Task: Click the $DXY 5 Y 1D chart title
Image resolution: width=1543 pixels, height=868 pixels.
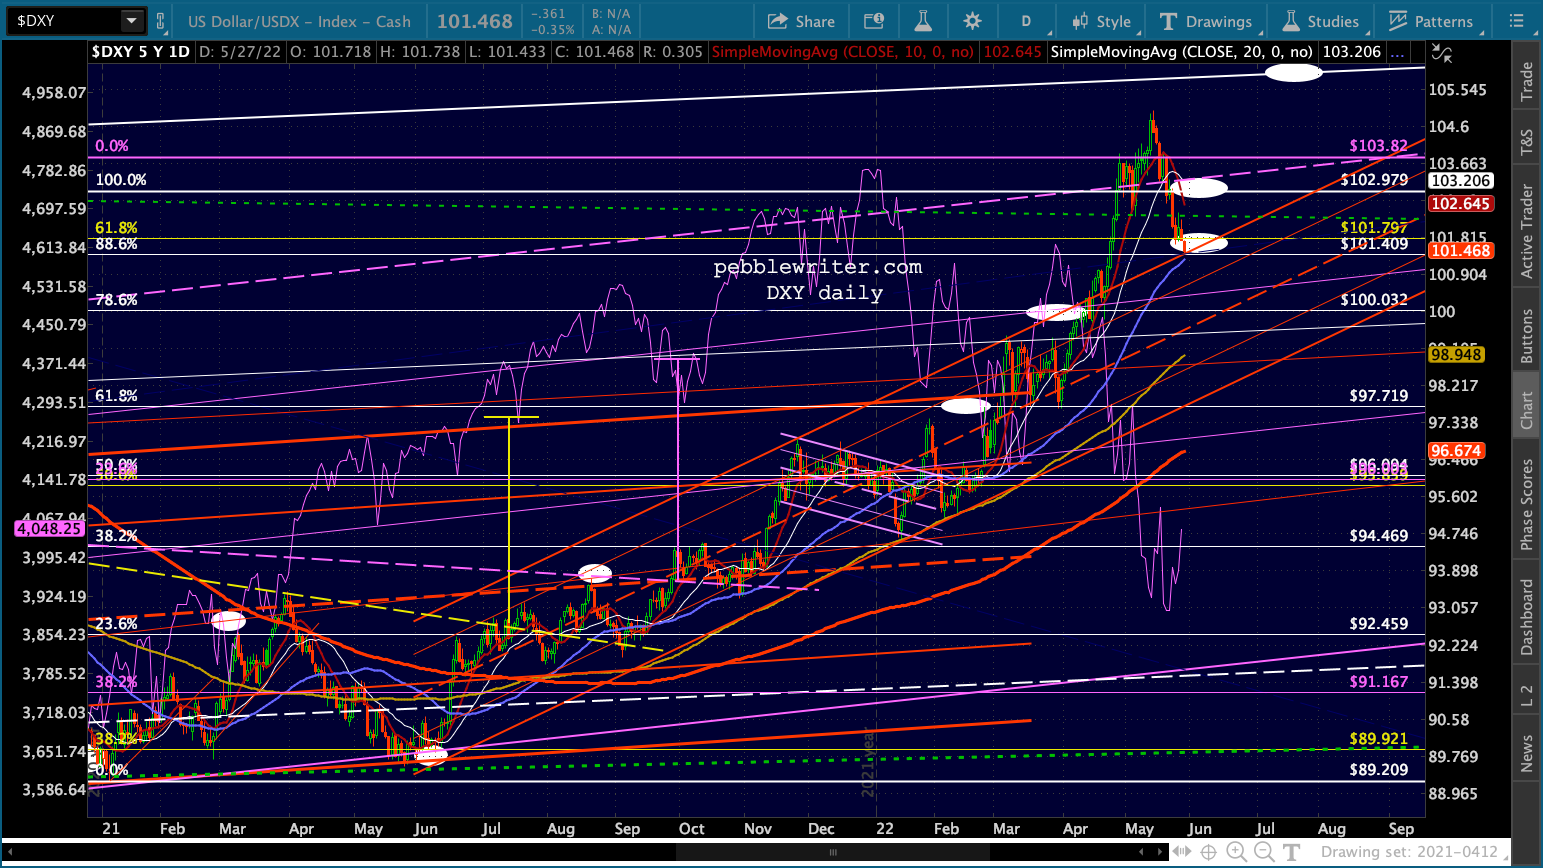Action: pos(140,52)
